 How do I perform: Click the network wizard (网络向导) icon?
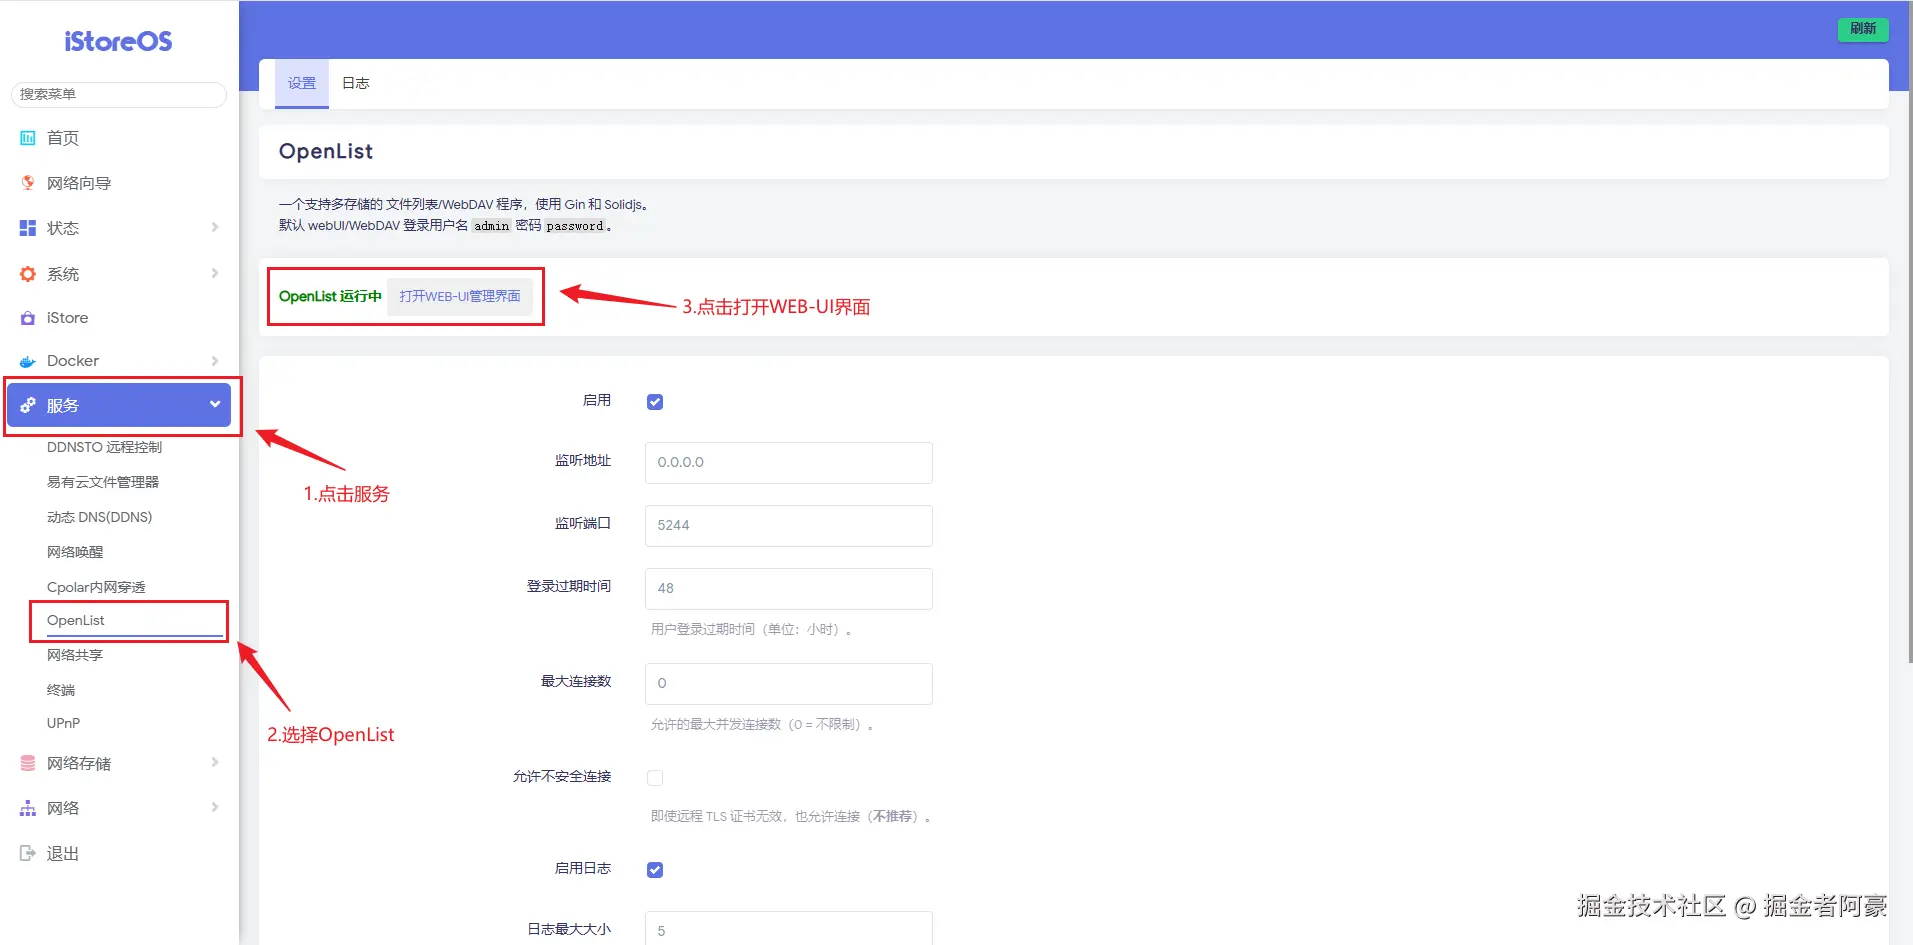point(28,183)
